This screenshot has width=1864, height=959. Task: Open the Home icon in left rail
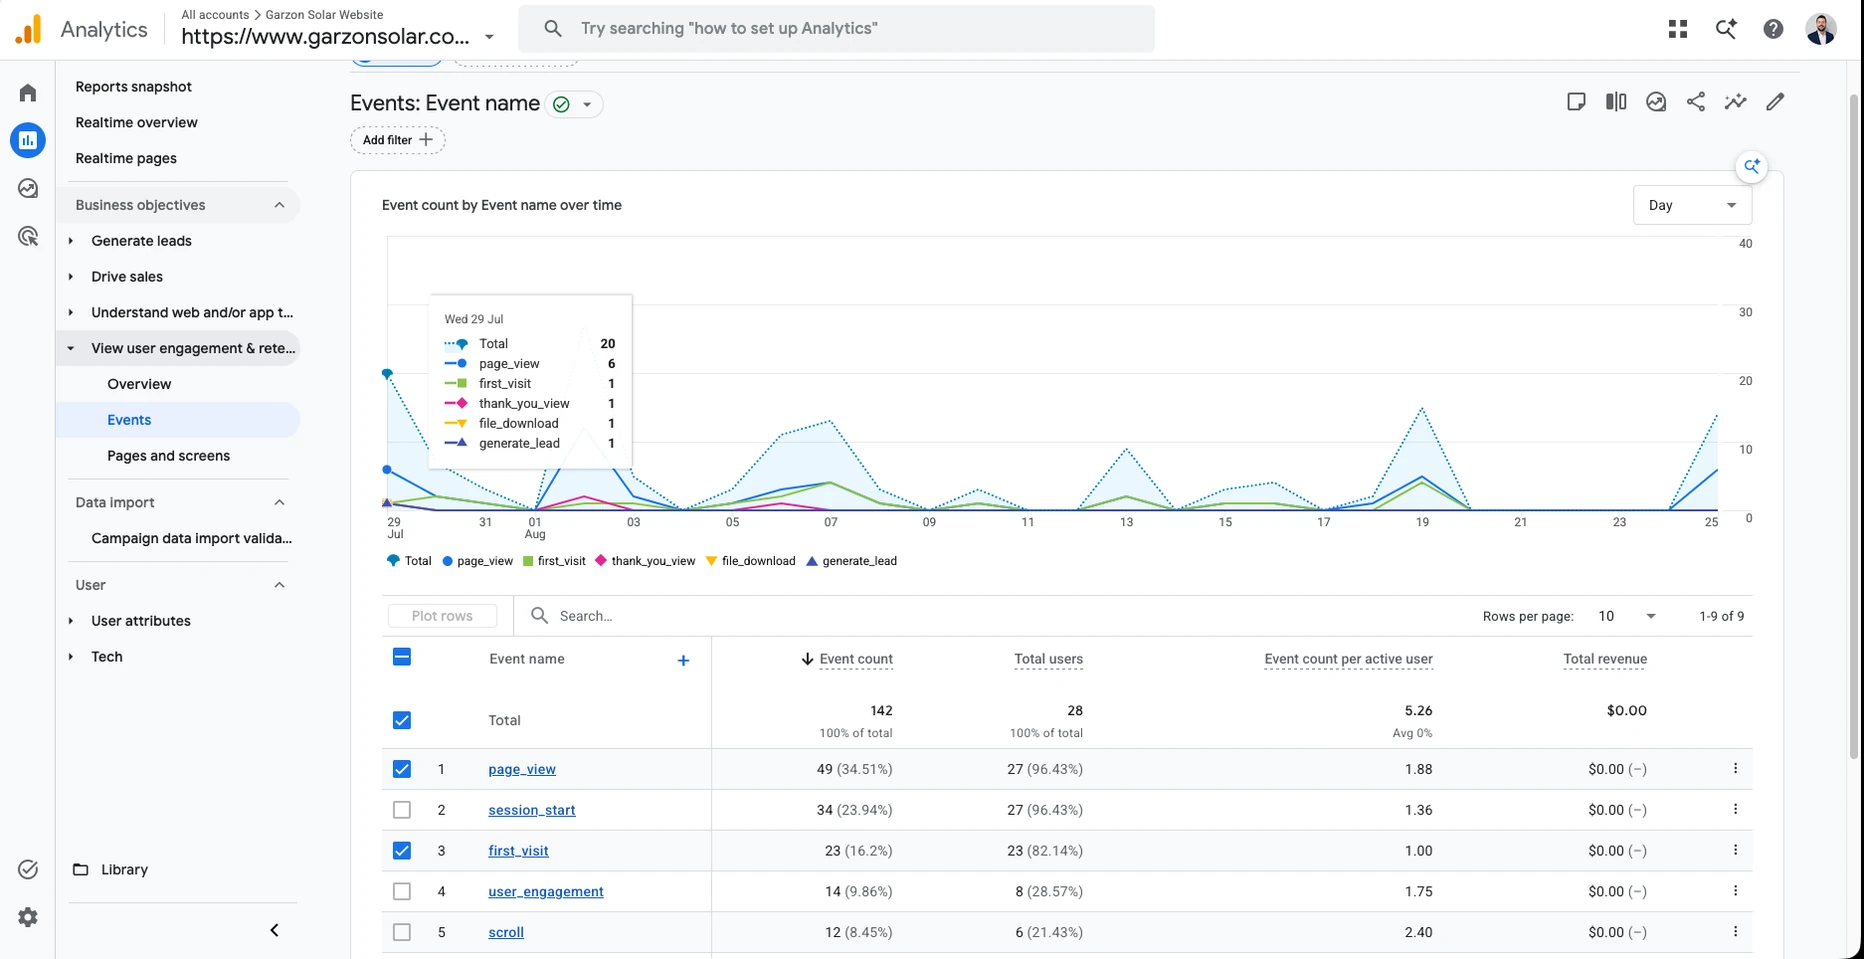coord(28,93)
